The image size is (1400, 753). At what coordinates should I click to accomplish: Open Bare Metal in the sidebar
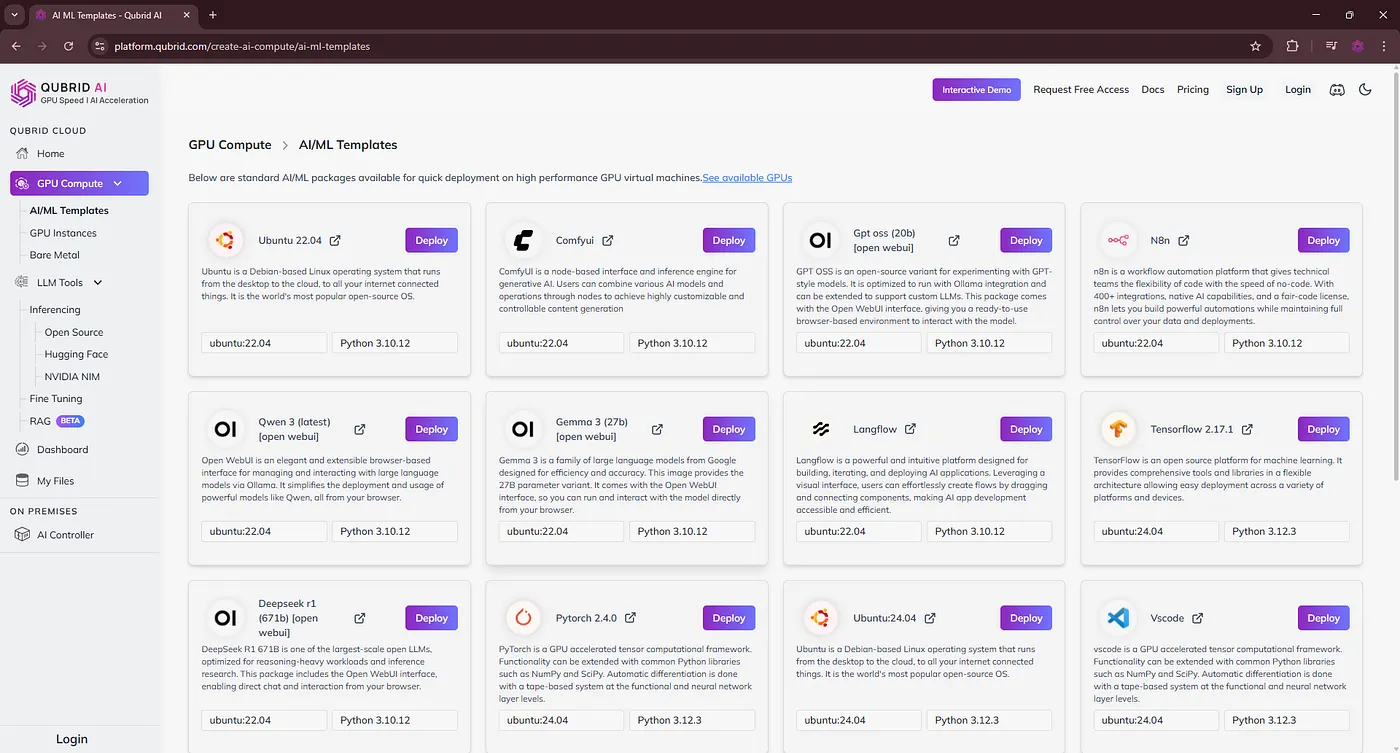click(54, 255)
